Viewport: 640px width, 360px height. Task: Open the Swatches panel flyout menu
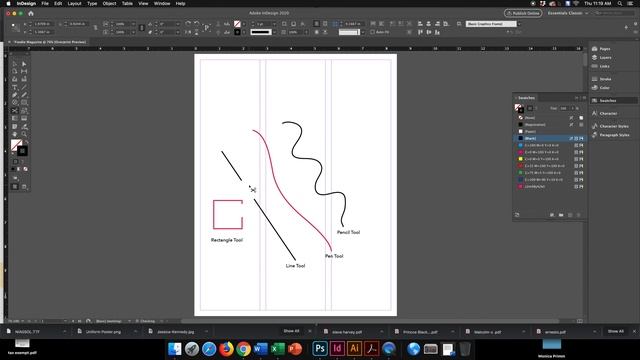click(x=584, y=98)
